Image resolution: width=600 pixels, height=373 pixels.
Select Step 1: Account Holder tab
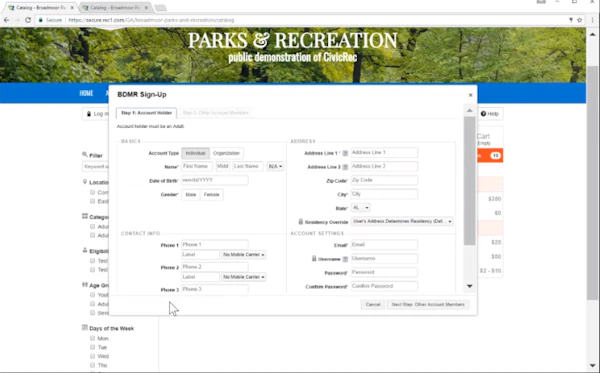pos(146,113)
